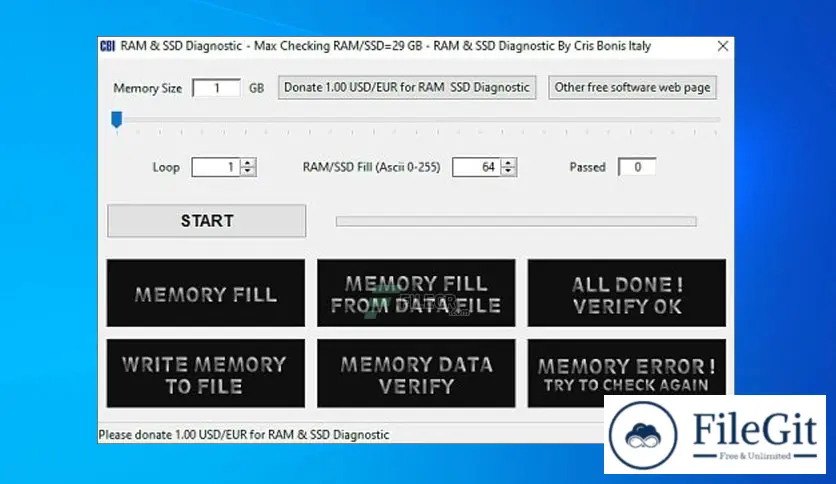Screen dimensions: 836x484
Task: Click the MEMORY FILL FROM DATA FILE panel
Action: 416,293
